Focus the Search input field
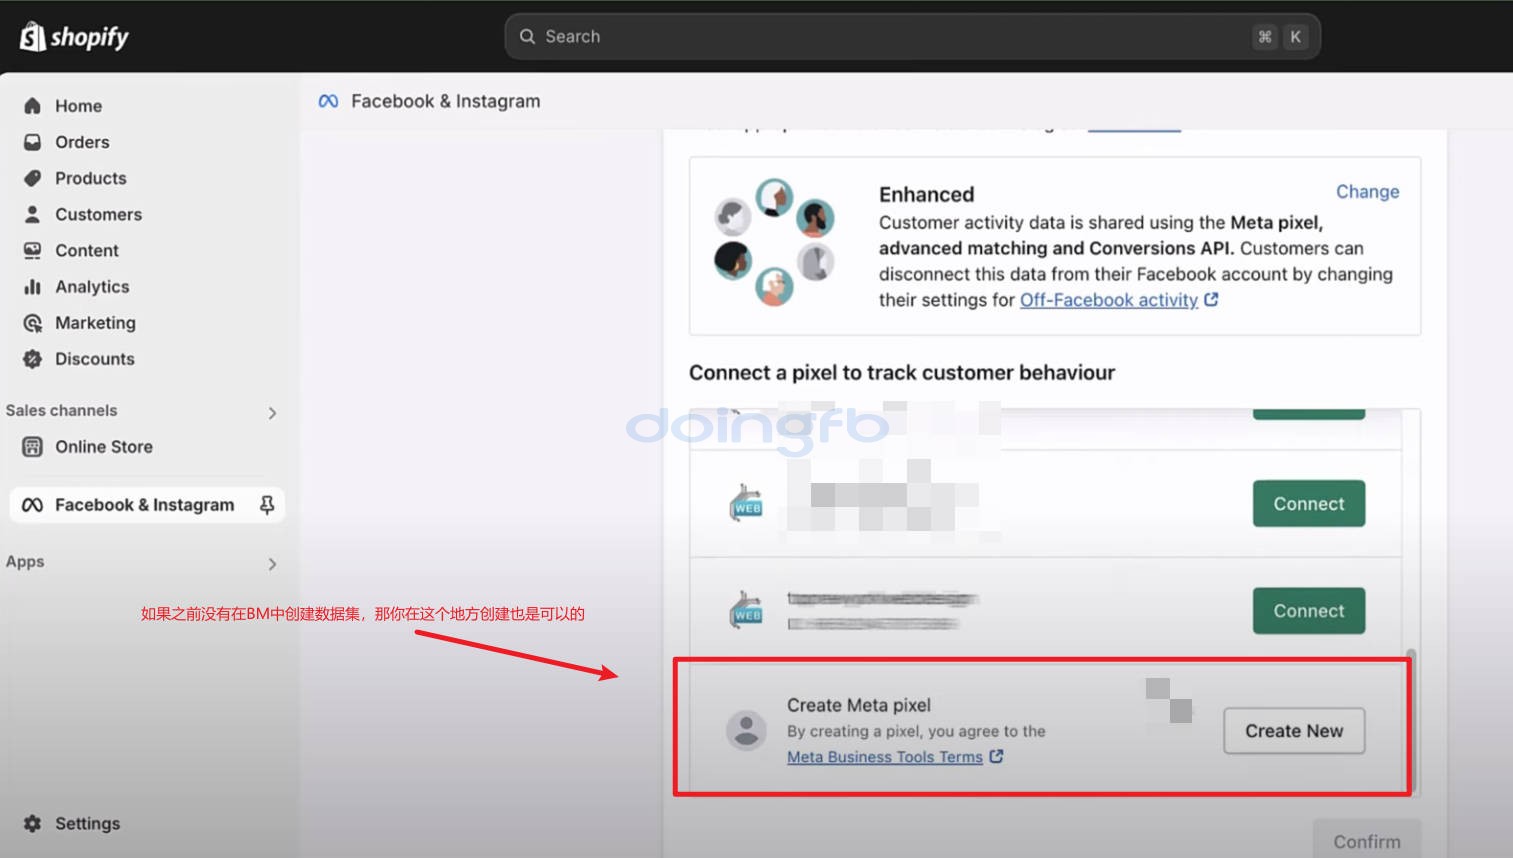This screenshot has height=858, width=1513. [912, 36]
